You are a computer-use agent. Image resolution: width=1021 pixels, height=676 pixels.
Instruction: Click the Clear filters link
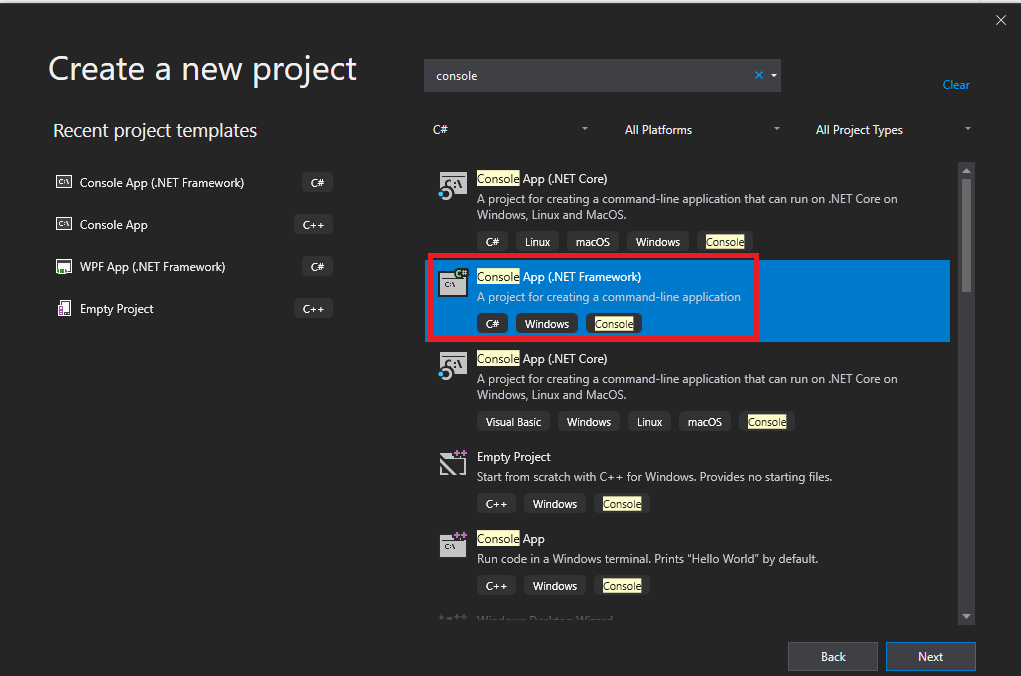[x=956, y=85]
